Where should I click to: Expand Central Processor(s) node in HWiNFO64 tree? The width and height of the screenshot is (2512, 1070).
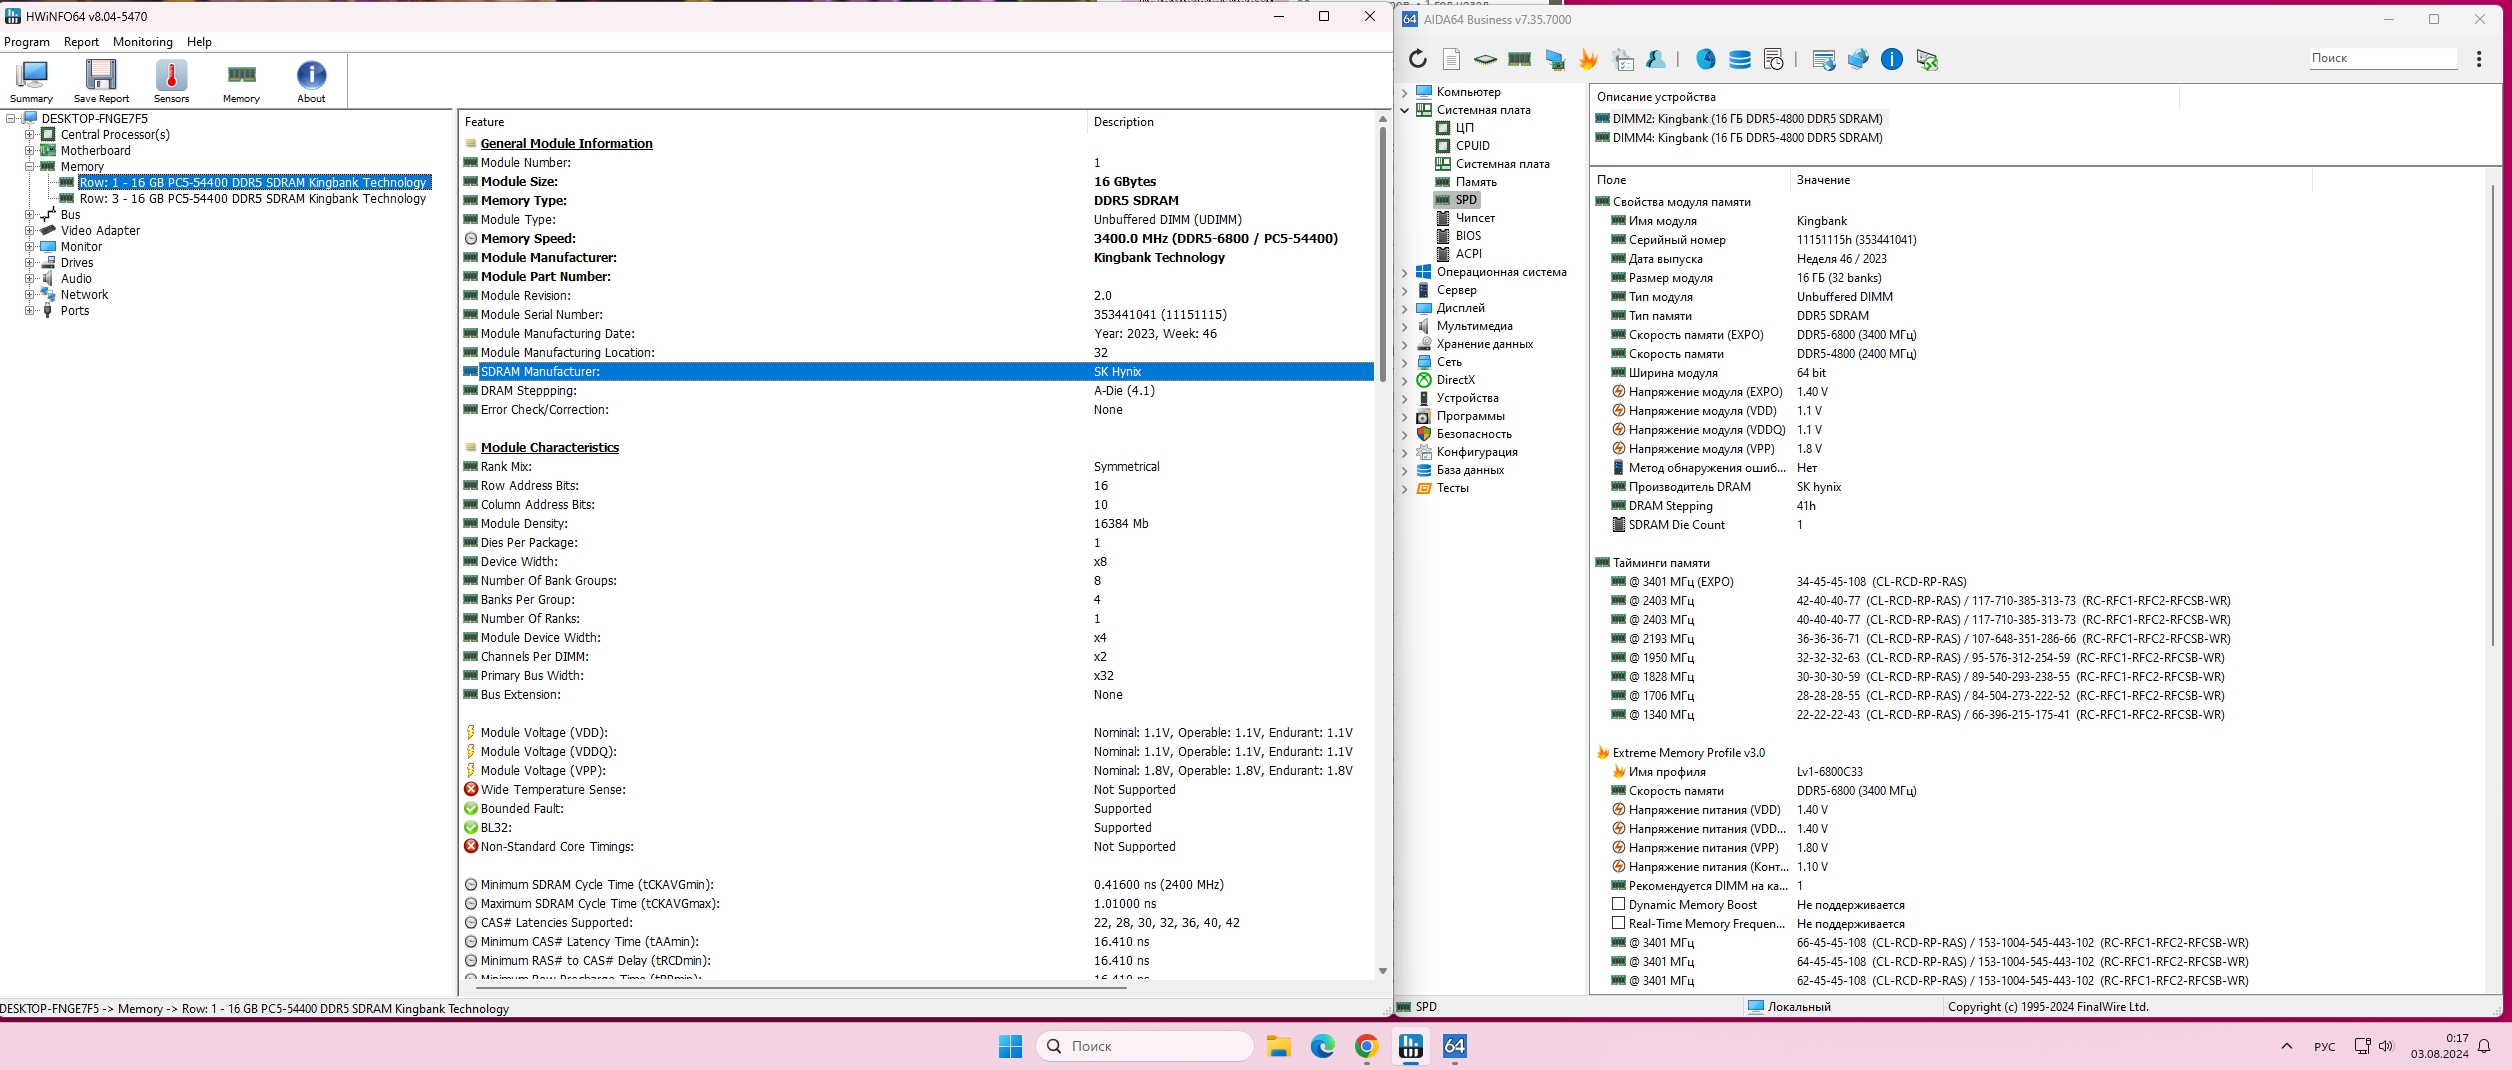30,135
